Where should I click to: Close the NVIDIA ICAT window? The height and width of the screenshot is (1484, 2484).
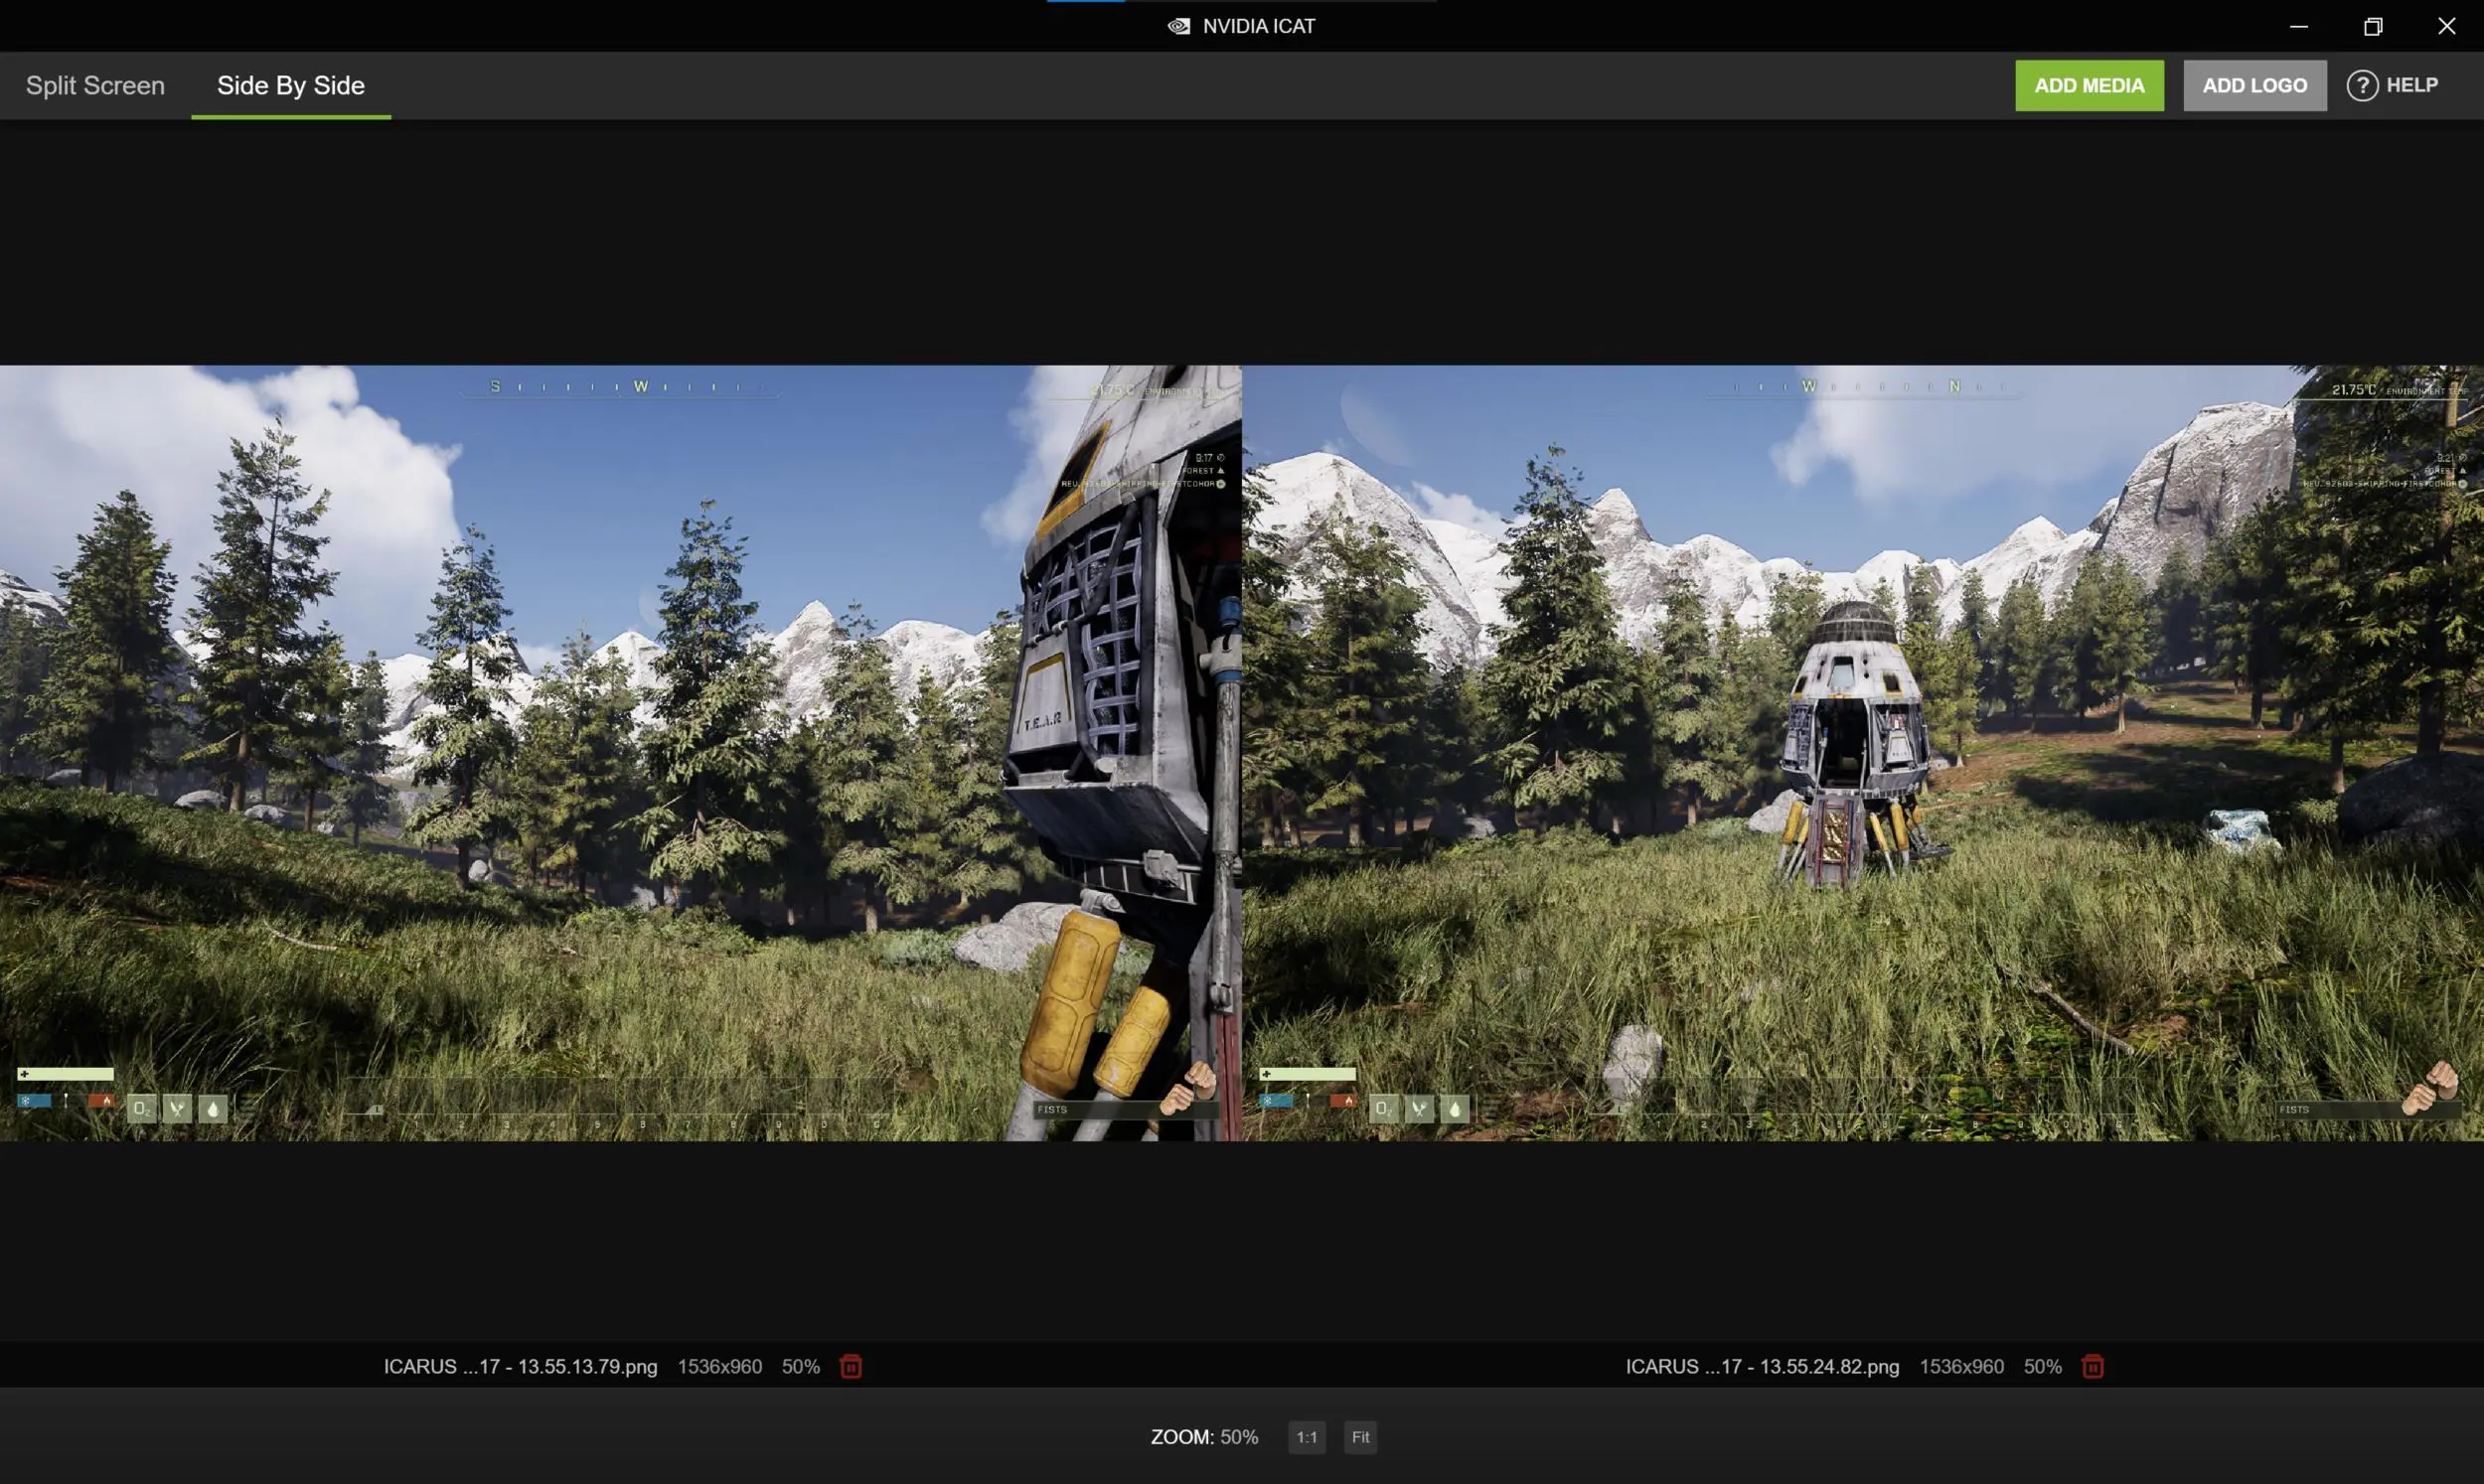click(x=2446, y=26)
